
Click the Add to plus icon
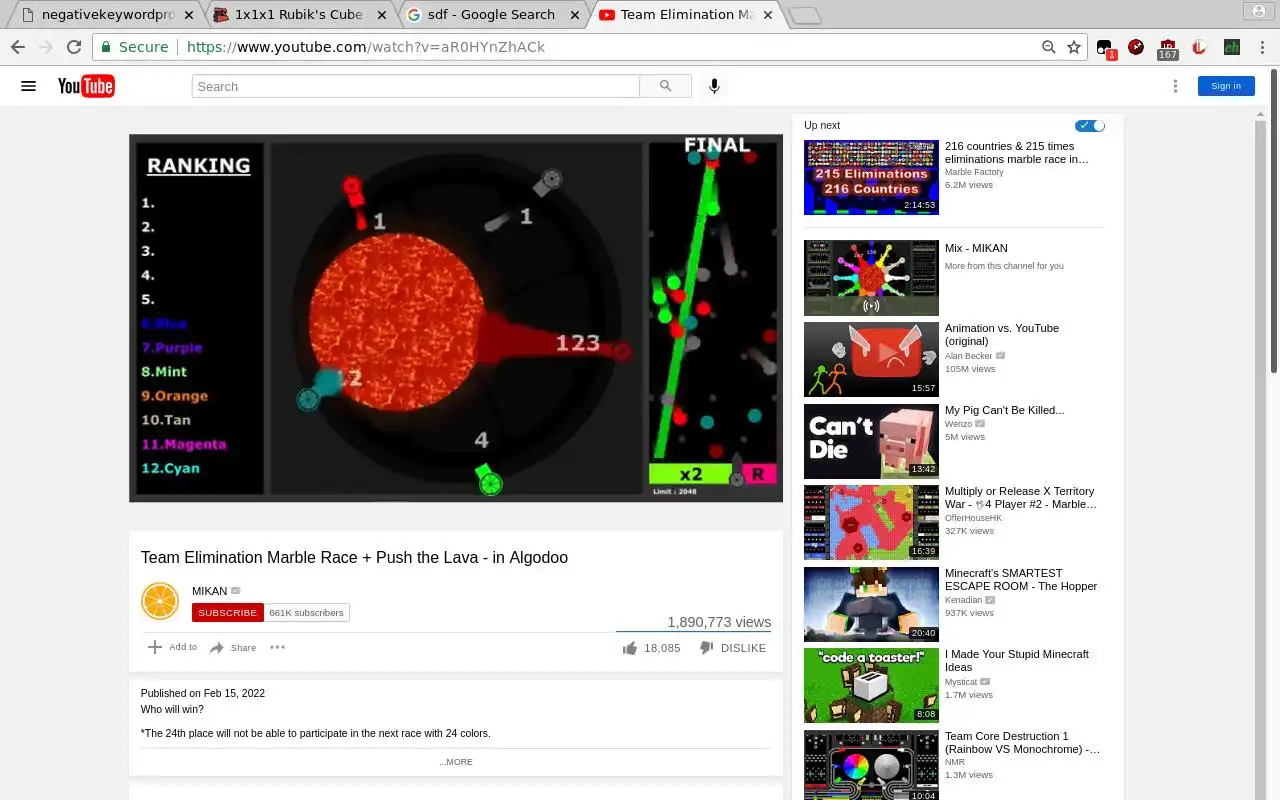click(155, 647)
